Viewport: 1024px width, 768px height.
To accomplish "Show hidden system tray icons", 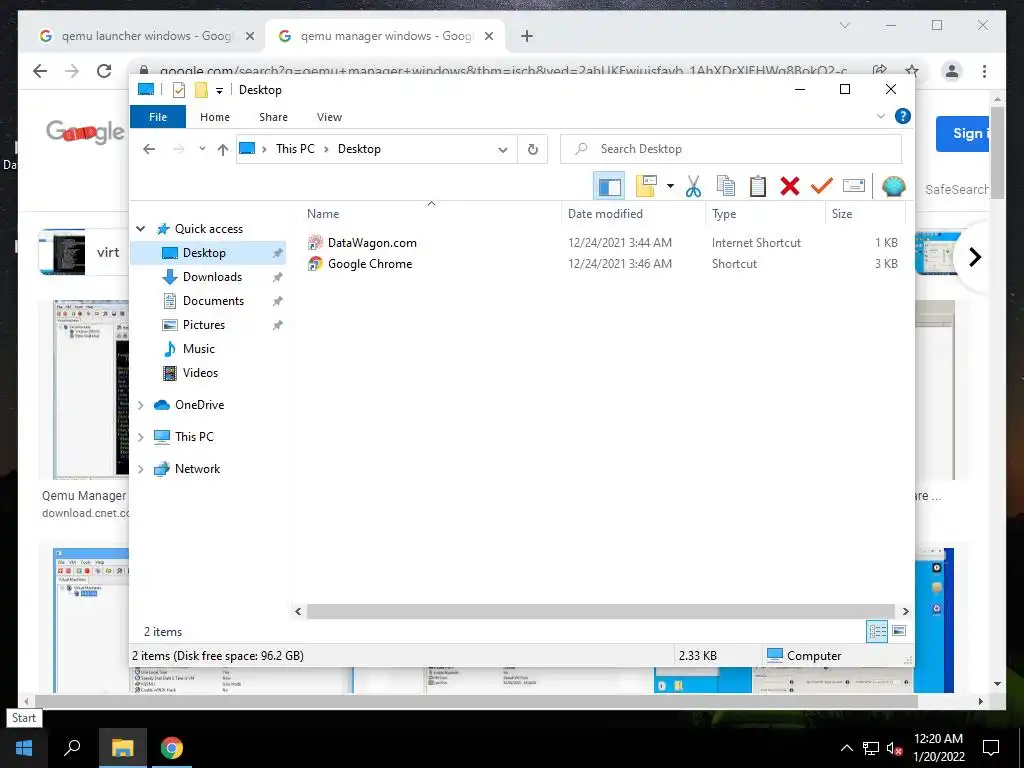I will (x=846, y=748).
